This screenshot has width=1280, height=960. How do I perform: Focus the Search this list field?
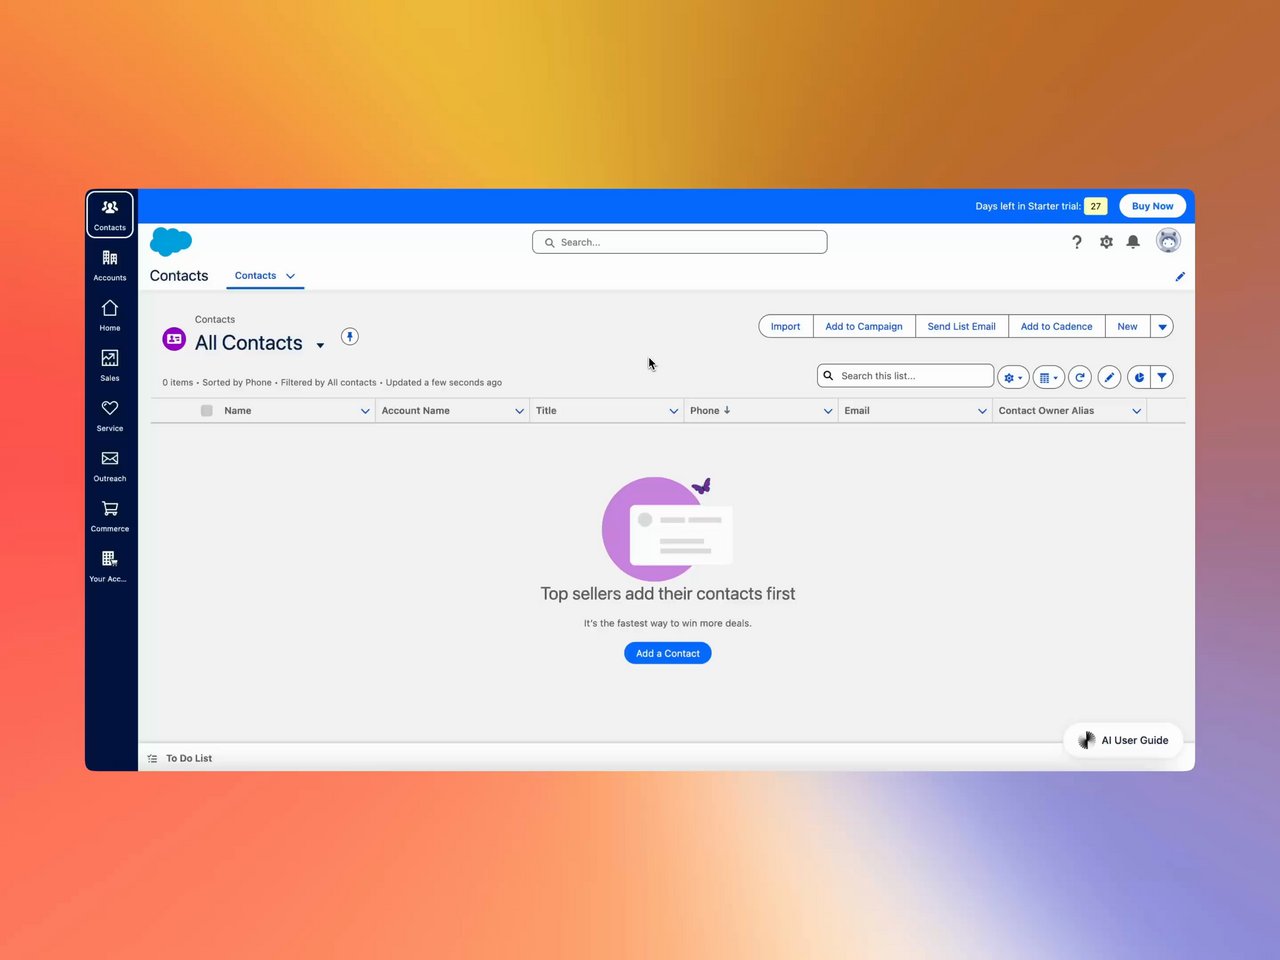tap(906, 376)
